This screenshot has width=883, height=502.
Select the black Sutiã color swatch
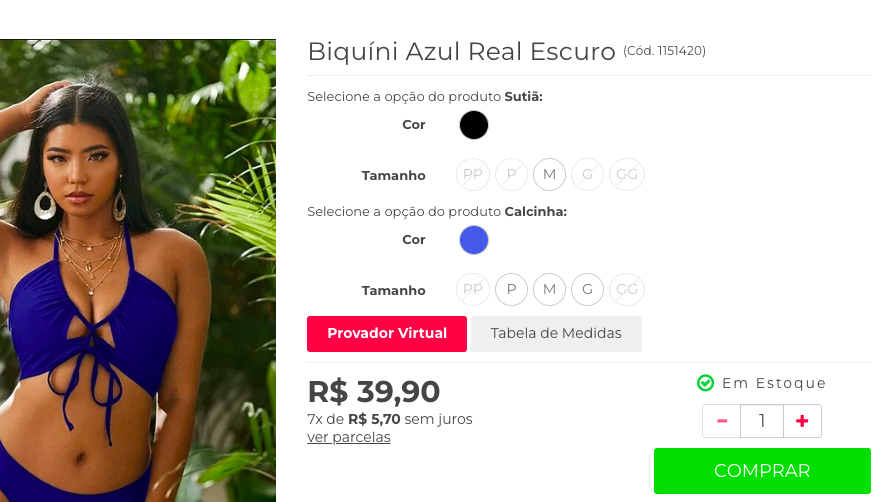474,125
